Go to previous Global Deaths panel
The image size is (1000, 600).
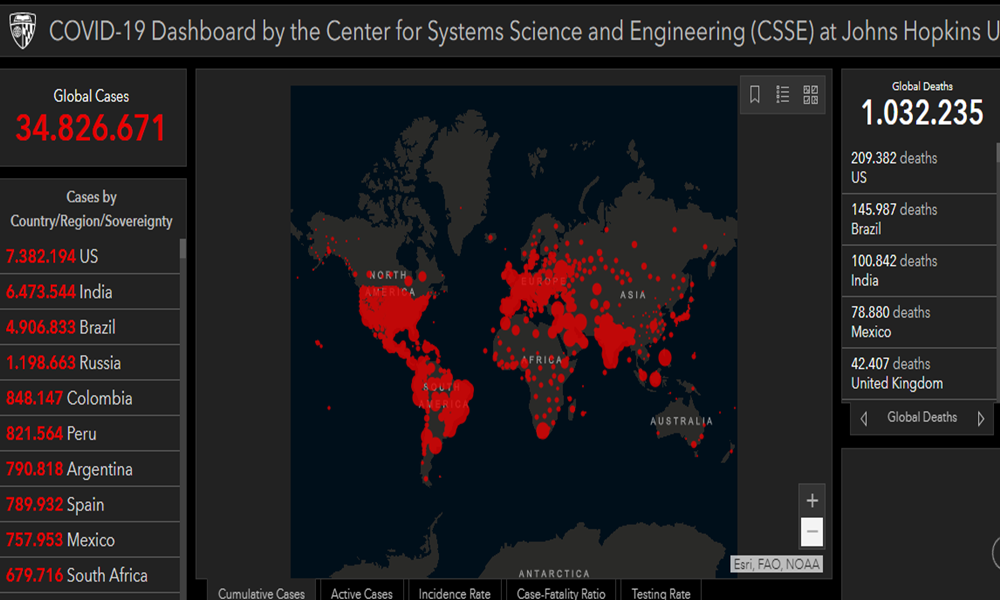(x=864, y=418)
